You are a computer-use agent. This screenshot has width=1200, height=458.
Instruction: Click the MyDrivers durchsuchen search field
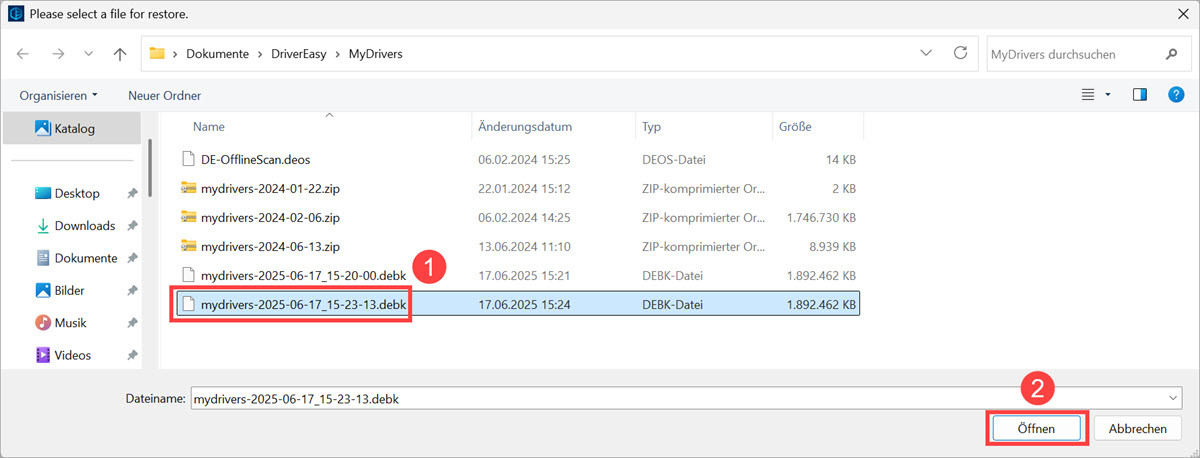[x=1070, y=54]
